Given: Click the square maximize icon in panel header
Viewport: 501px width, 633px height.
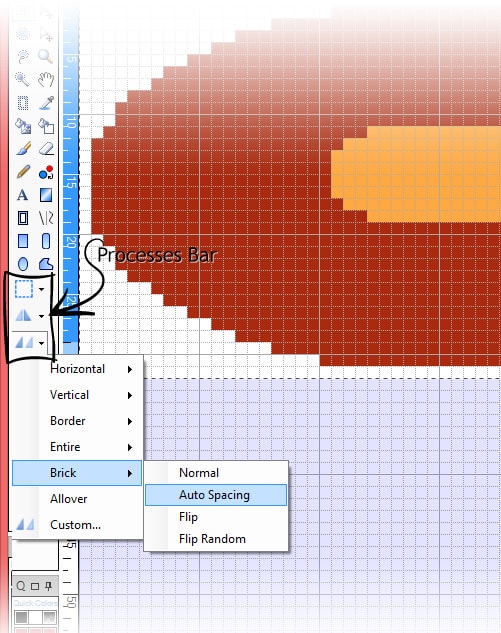Looking at the screenshot, I should tap(35, 586).
